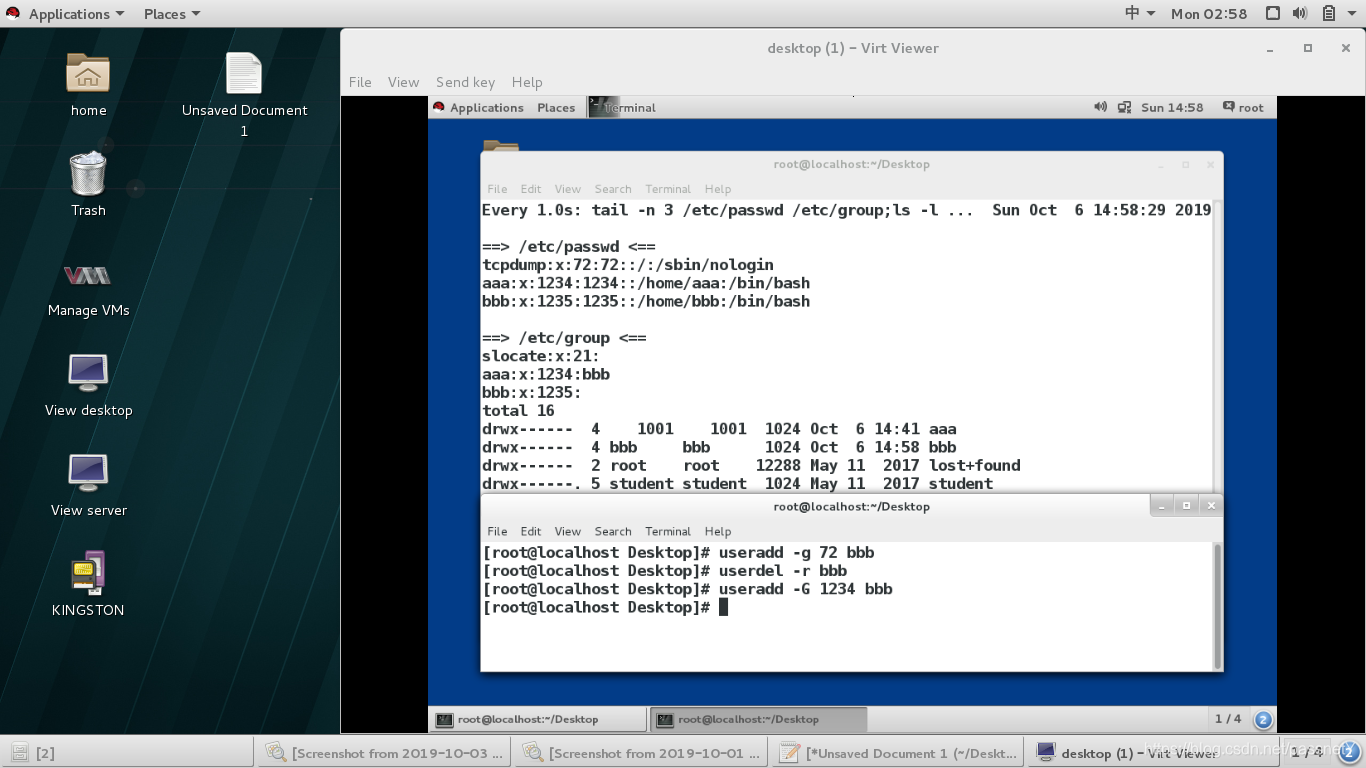Click the guest chat status icon beside root
Screen dimensions: 1366x768
(x=1227, y=107)
